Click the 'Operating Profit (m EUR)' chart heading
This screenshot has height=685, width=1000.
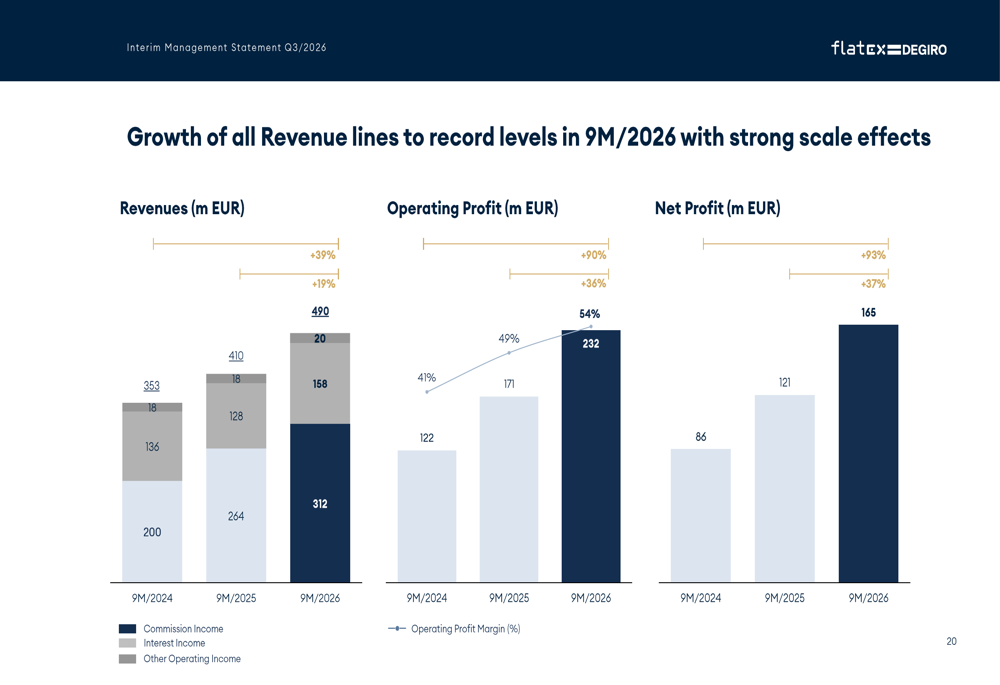pyautogui.click(x=473, y=209)
